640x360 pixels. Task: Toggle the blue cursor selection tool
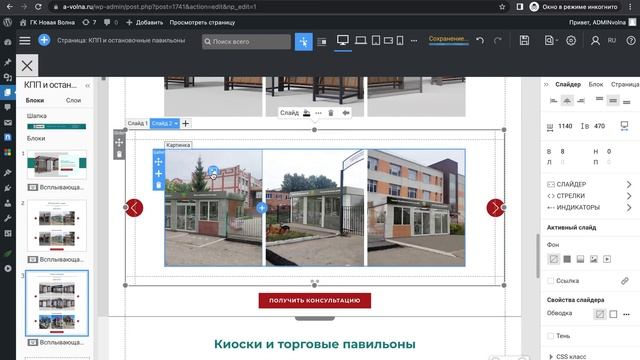click(x=304, y=42)
